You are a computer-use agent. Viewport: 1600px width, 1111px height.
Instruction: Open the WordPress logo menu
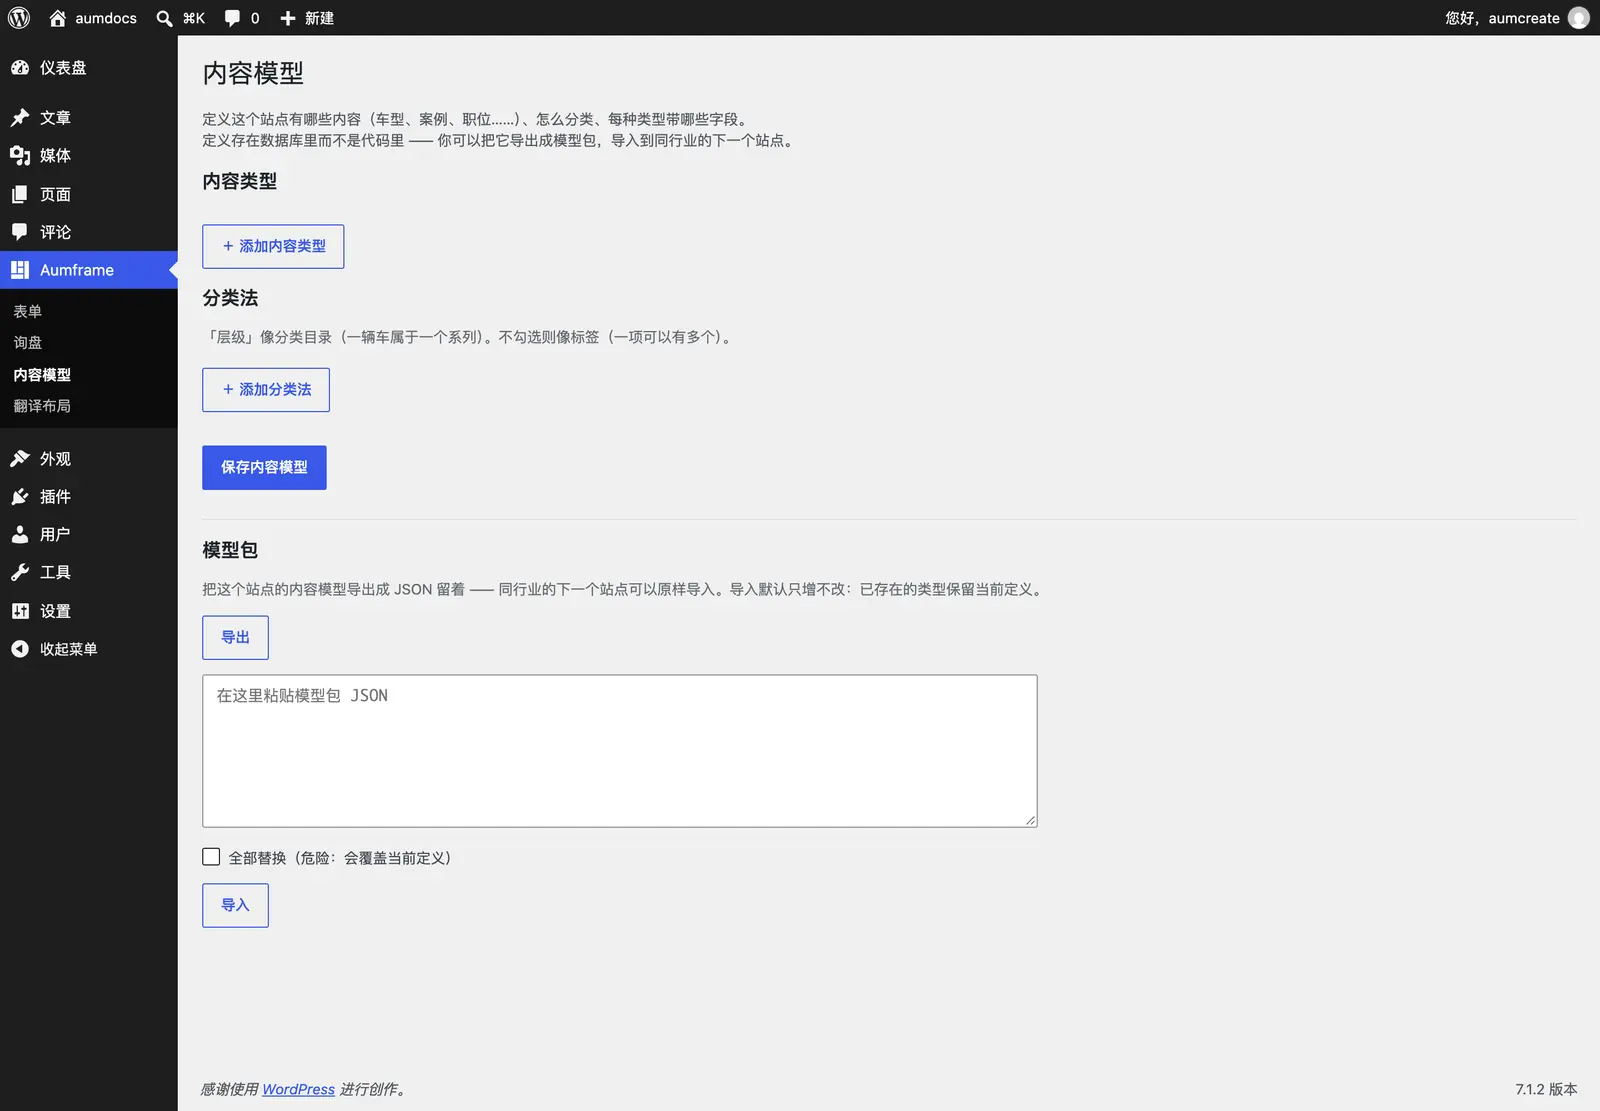click(19, 18)
